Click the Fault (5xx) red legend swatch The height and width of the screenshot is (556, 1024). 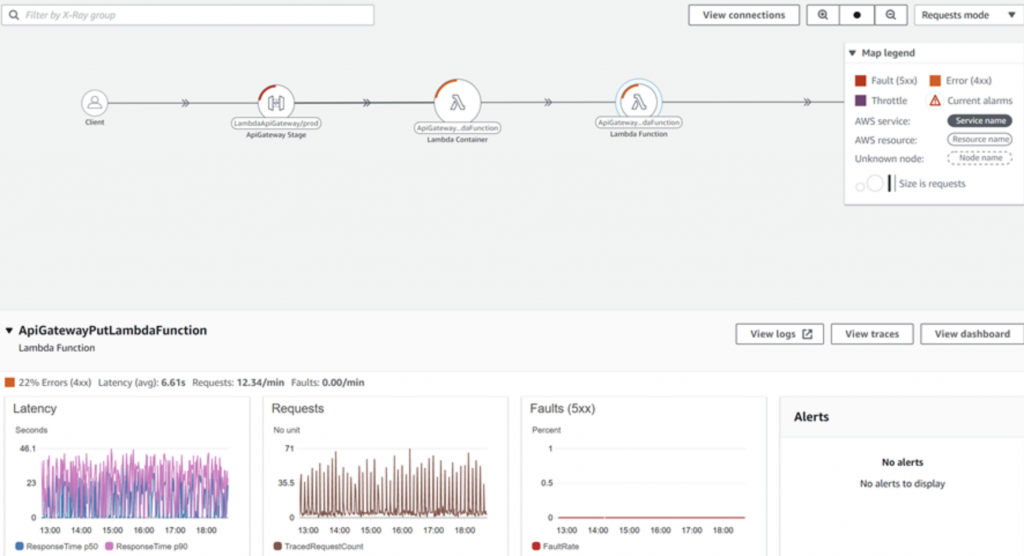861,80
